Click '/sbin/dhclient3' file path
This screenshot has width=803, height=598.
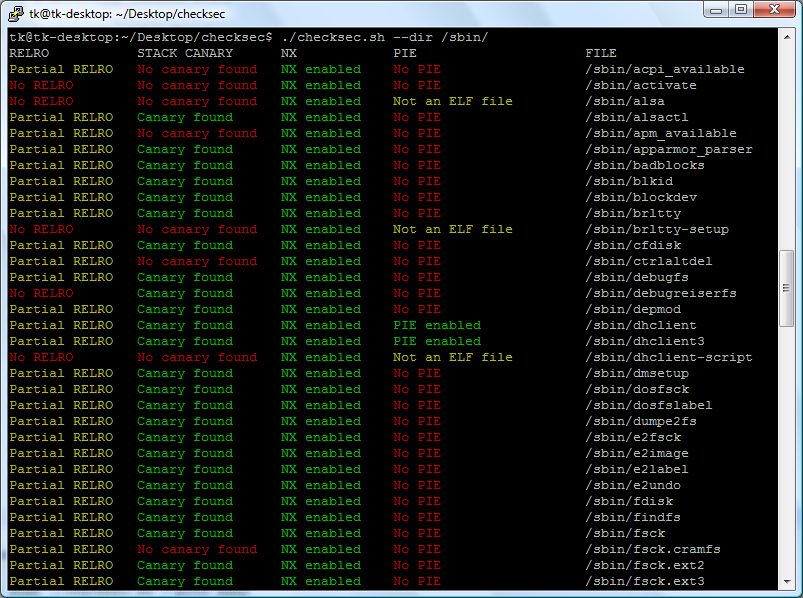[x=645, y=341]
